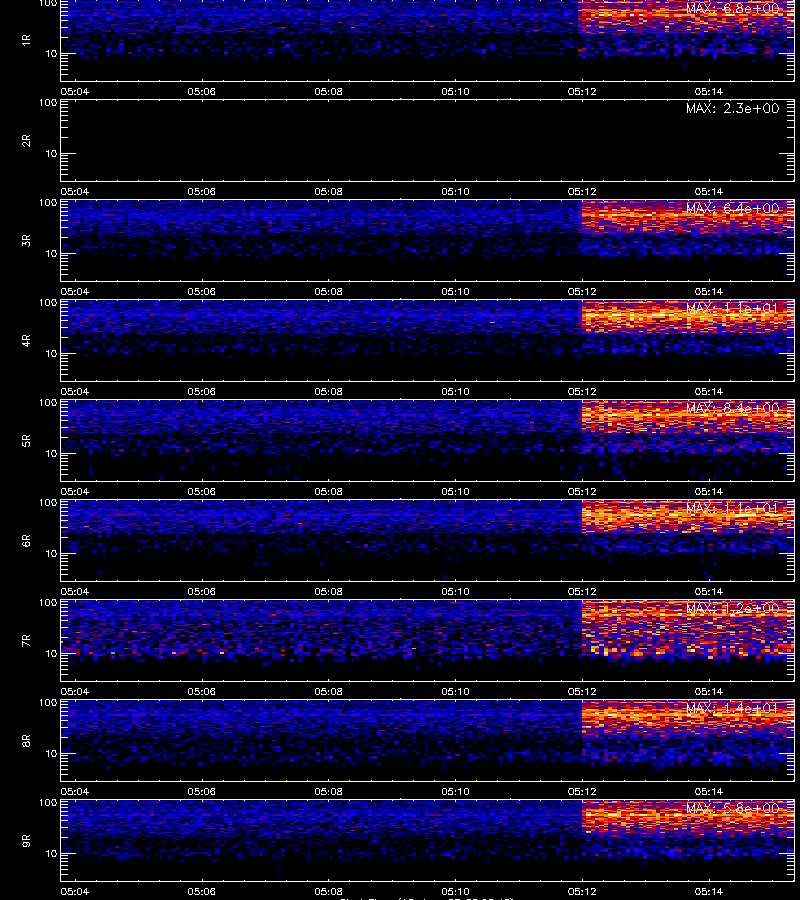
Task: Click the 05:08 time label beneath panel 9R
Action: 328,891
